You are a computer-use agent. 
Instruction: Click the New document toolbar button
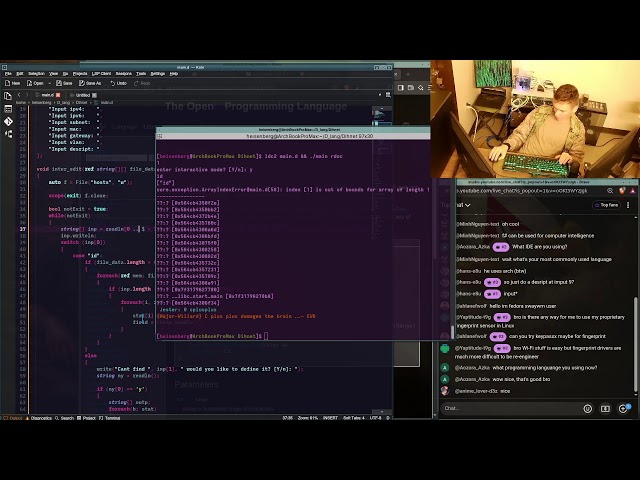click(x=12, y=83)
